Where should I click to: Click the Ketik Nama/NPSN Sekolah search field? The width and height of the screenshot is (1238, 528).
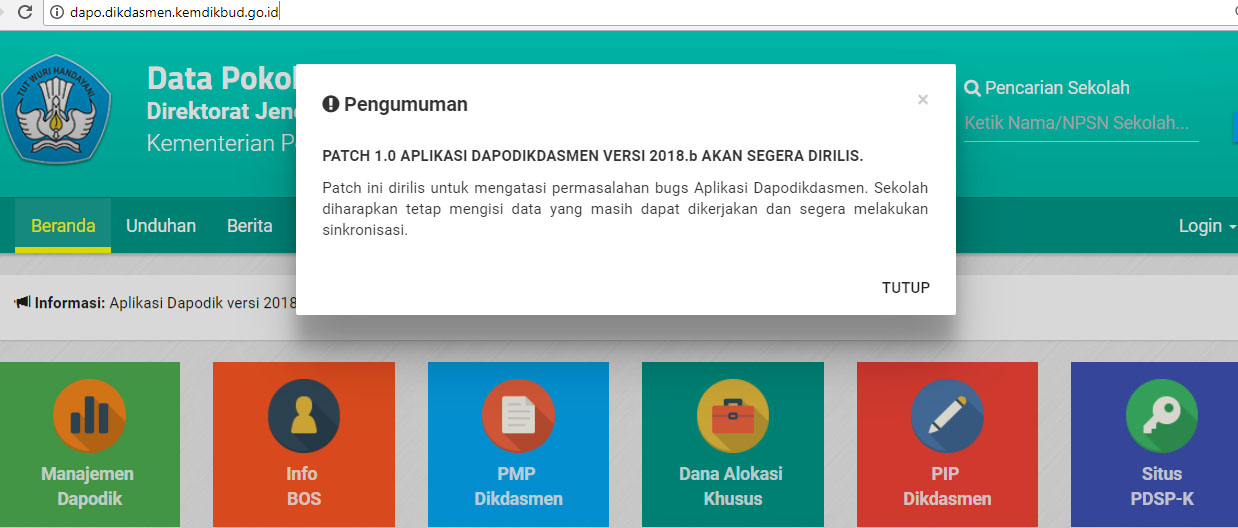click(x=1081, y=124)
